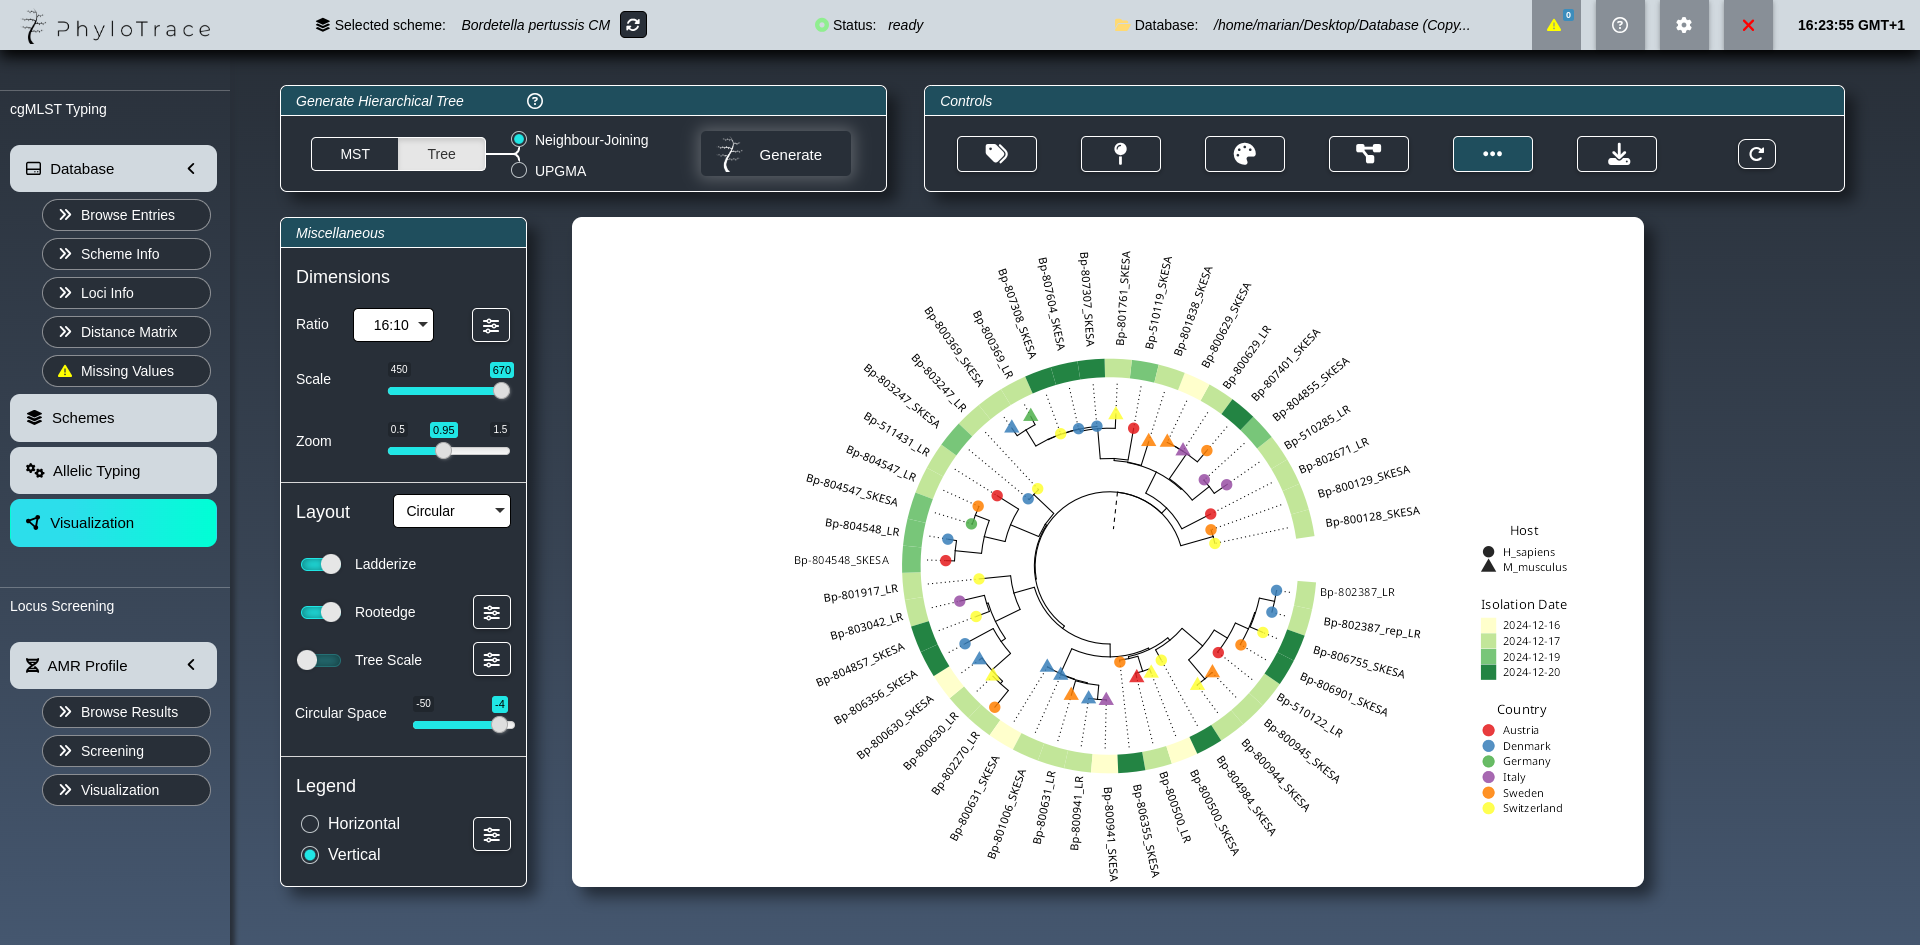
Task: Click the reload scheme icon
Action: [633, 25]
